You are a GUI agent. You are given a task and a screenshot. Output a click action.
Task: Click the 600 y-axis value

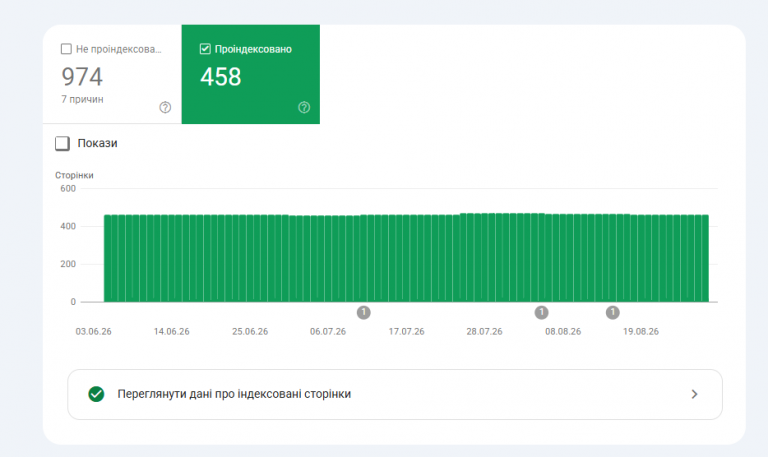point(68,189)
